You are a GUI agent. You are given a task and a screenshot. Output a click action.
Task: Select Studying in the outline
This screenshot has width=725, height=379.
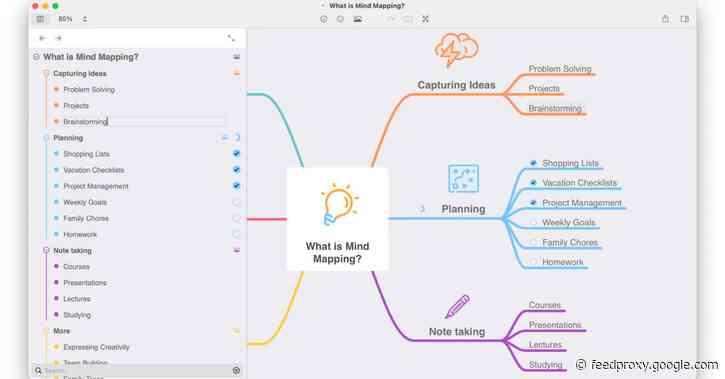tap(77, 315)
